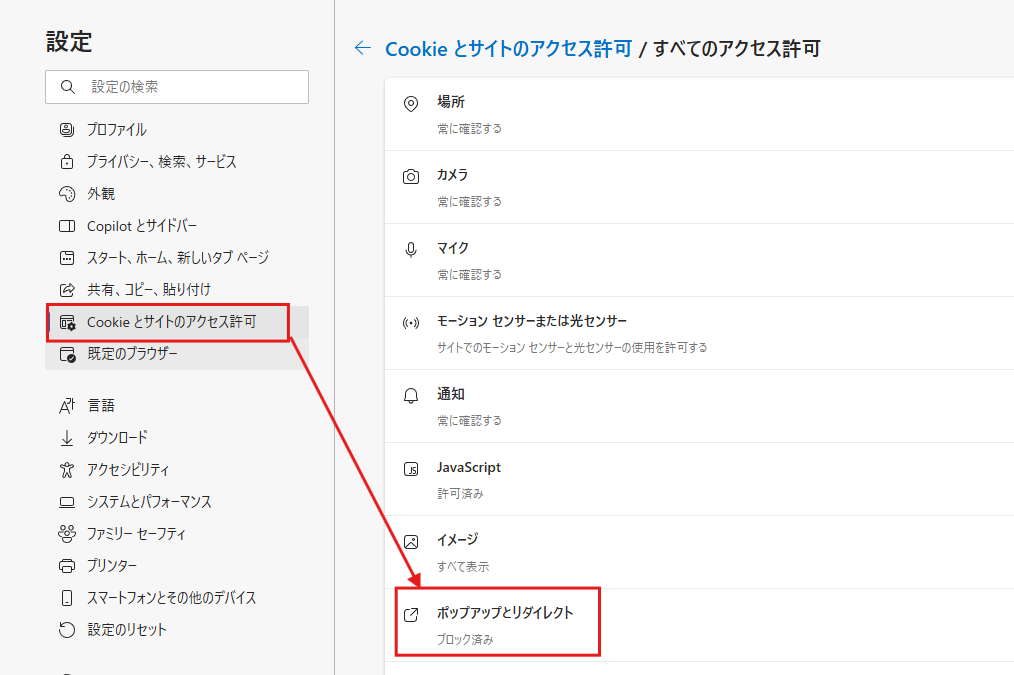Click the microphone icon for マイク
Image resolution: width=1014 pixels, height=675 pixels.
pos(411,250)
